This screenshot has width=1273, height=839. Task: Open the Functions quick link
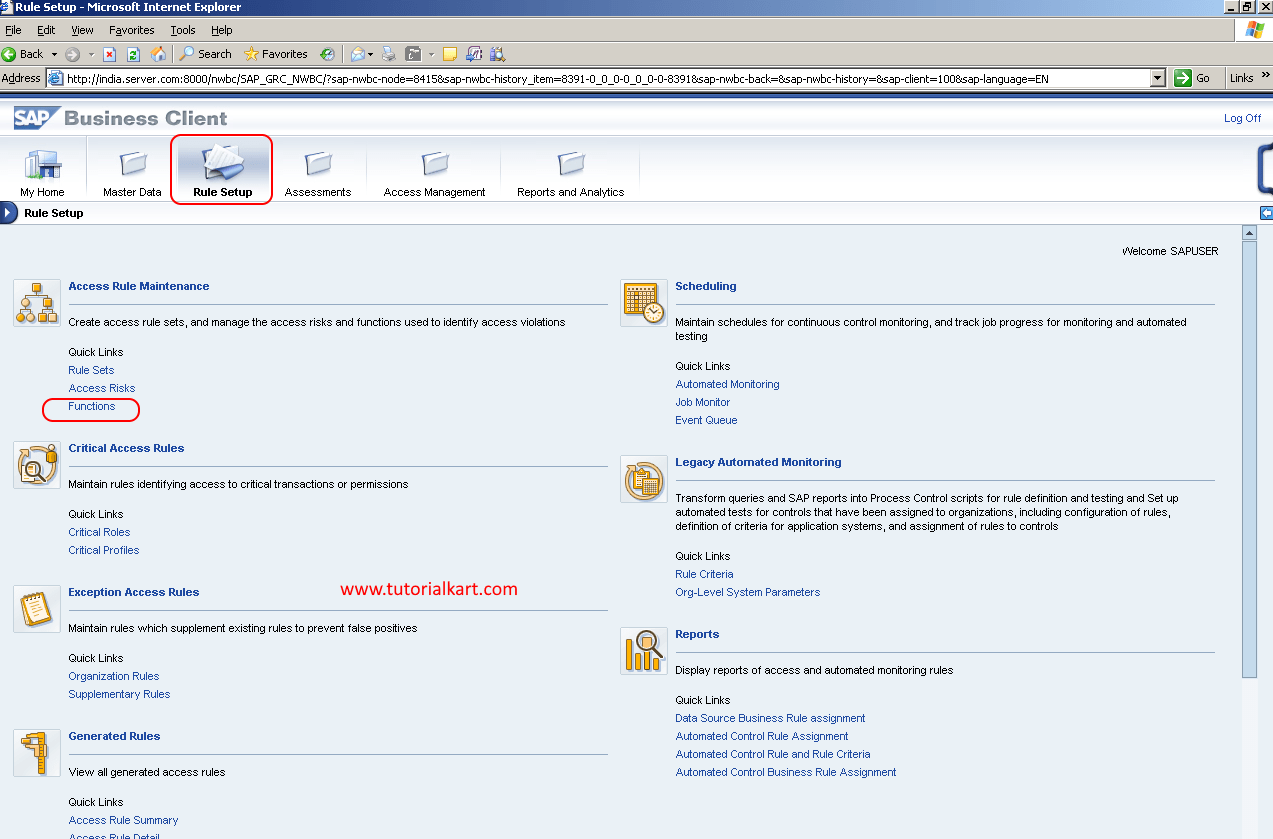[91, 406]
